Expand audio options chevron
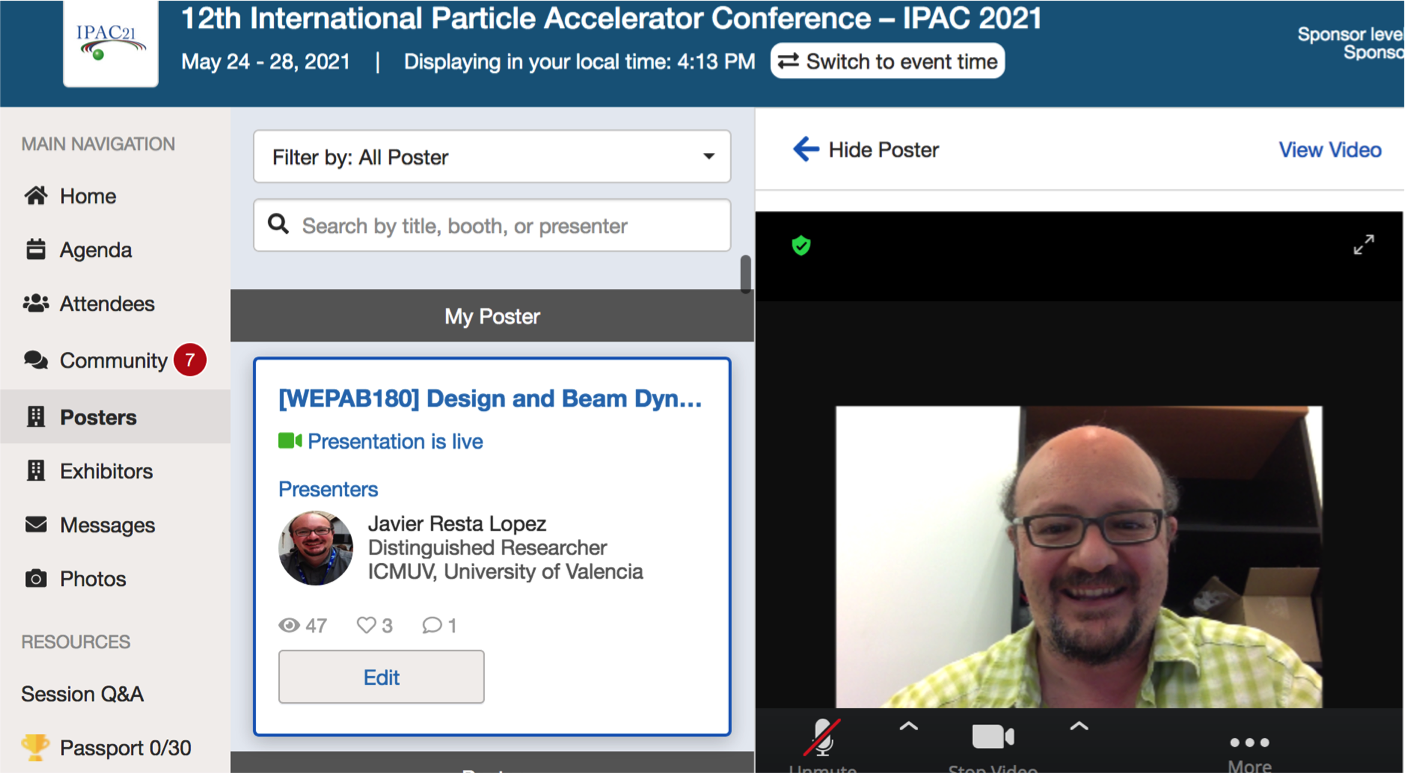Screen dimensions: 1405x773 pyautogui.click(x=908, y=727)
